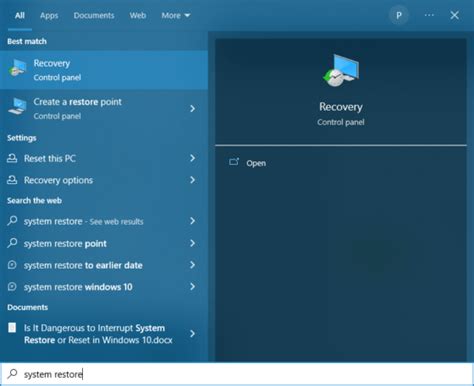The height and width of the screenshot is (386, 474).
Task: Click the magnifier icon in search box
Action: point(12,374)
